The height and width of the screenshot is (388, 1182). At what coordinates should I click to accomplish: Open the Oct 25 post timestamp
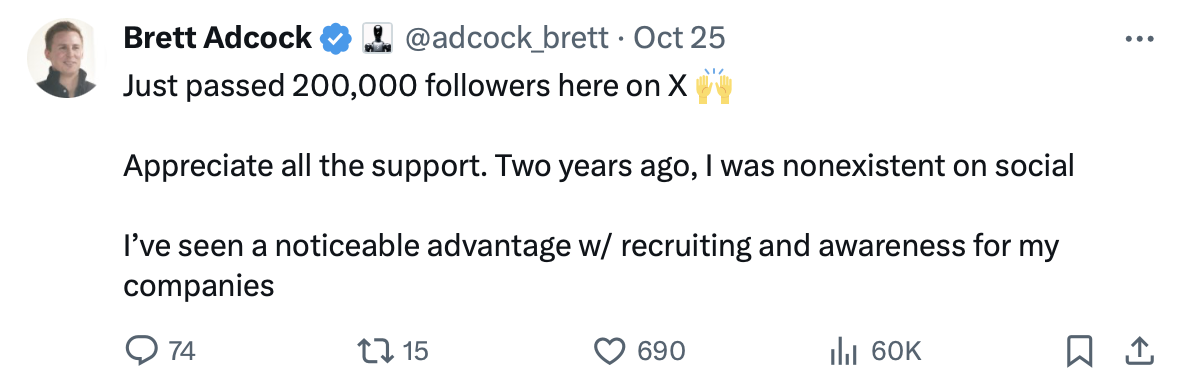pos(679,38)
